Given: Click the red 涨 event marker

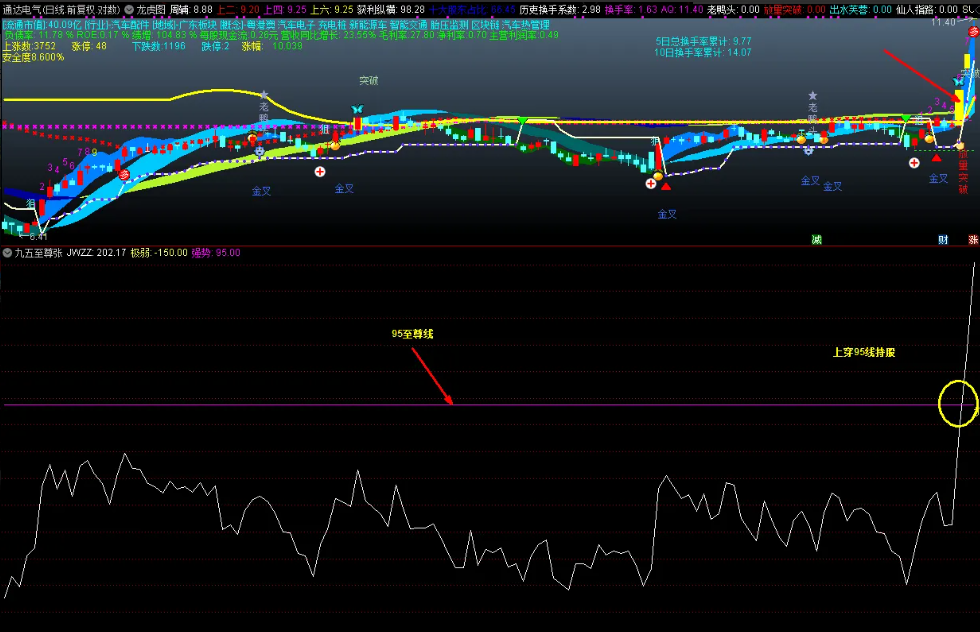Looking at the screenshot, I should click(973, 240).
